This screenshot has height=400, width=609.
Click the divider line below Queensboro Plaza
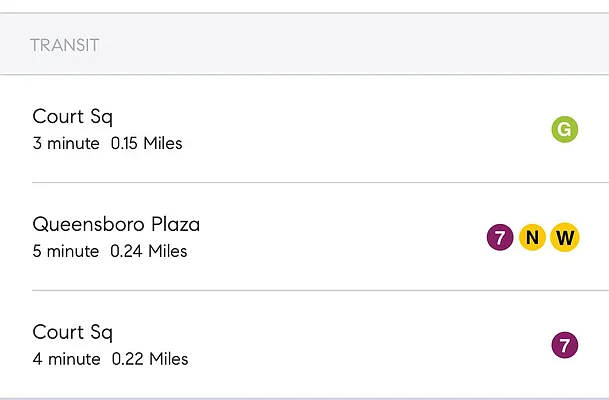pos(320,290)
